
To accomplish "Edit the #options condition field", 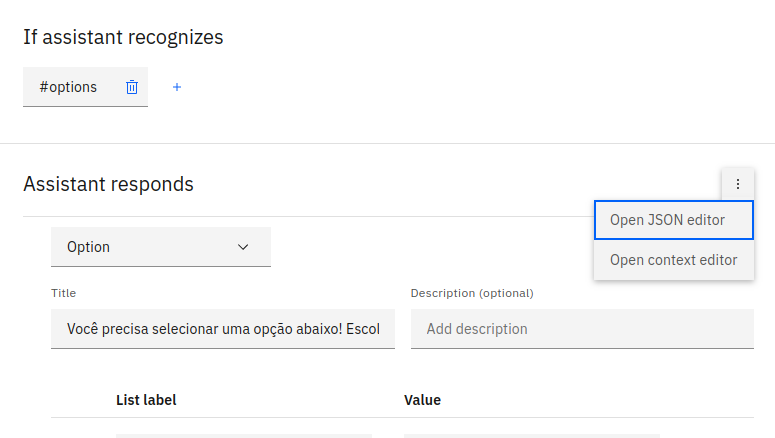I will [x=68, y=87].
